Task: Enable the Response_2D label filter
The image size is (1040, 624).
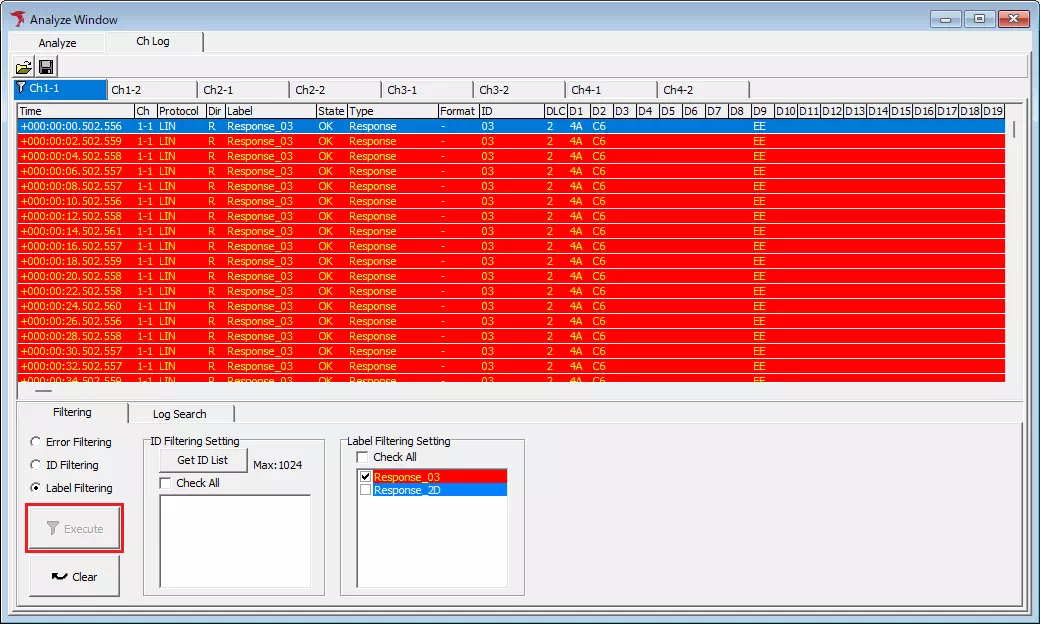Action: (365, 490)
